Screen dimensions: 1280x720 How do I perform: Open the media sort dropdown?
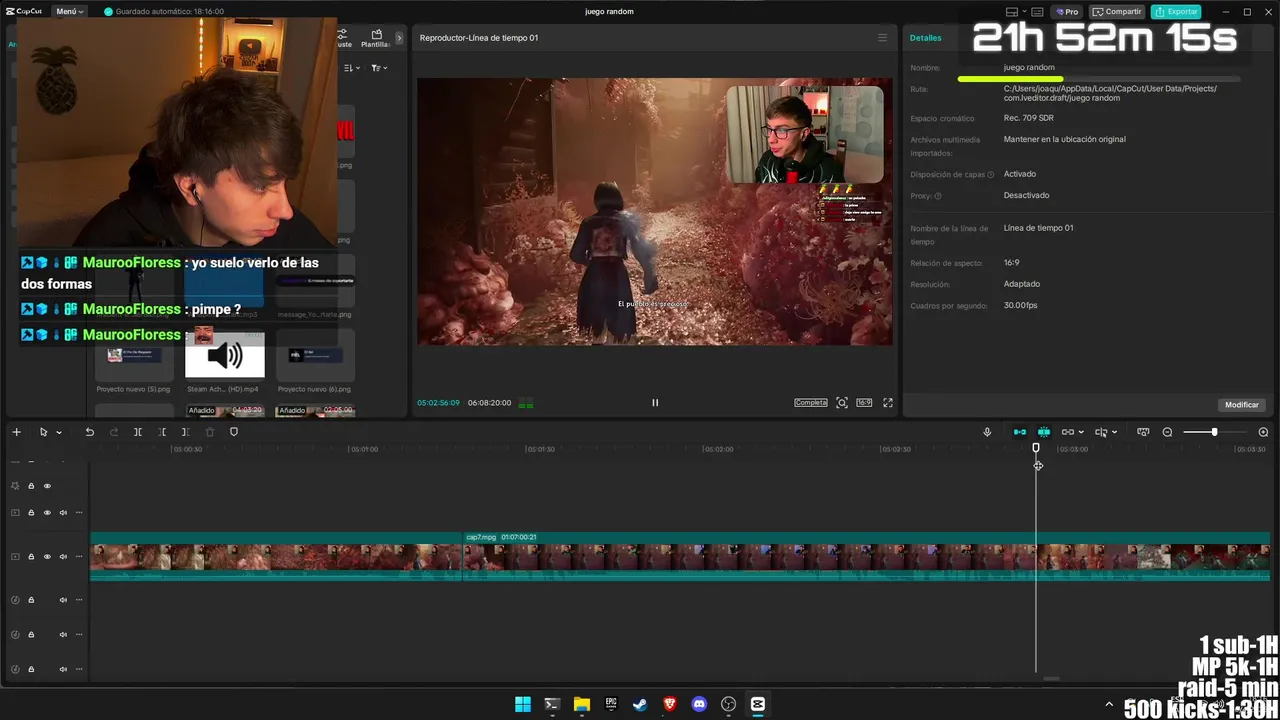[352, 68]
